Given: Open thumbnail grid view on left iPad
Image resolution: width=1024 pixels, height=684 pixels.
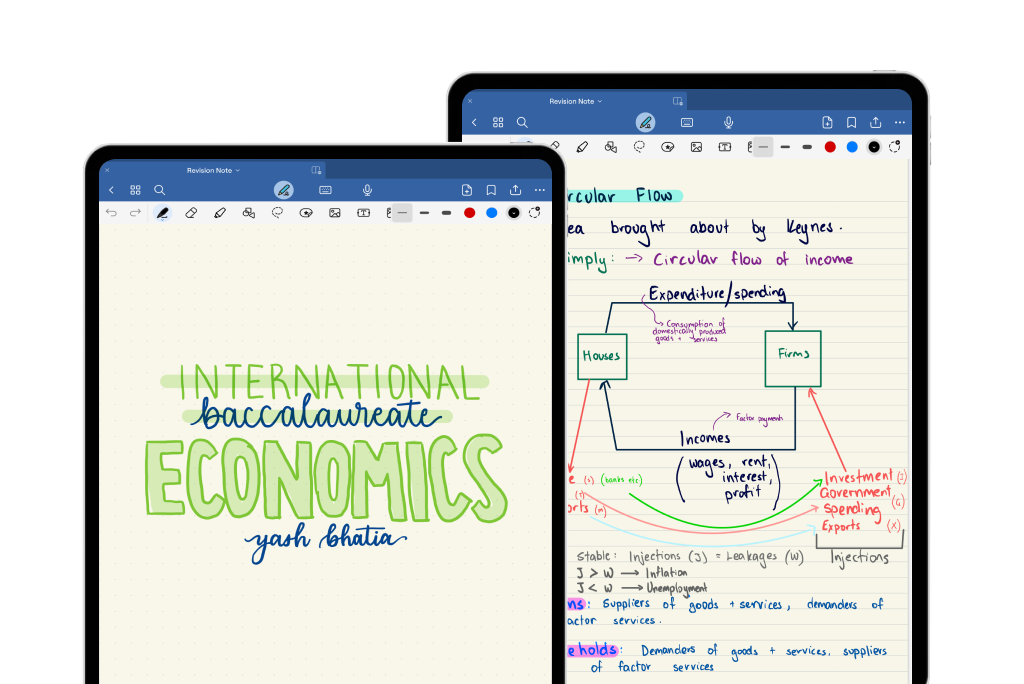Looking at the screenshot, I should click(135, 190).
